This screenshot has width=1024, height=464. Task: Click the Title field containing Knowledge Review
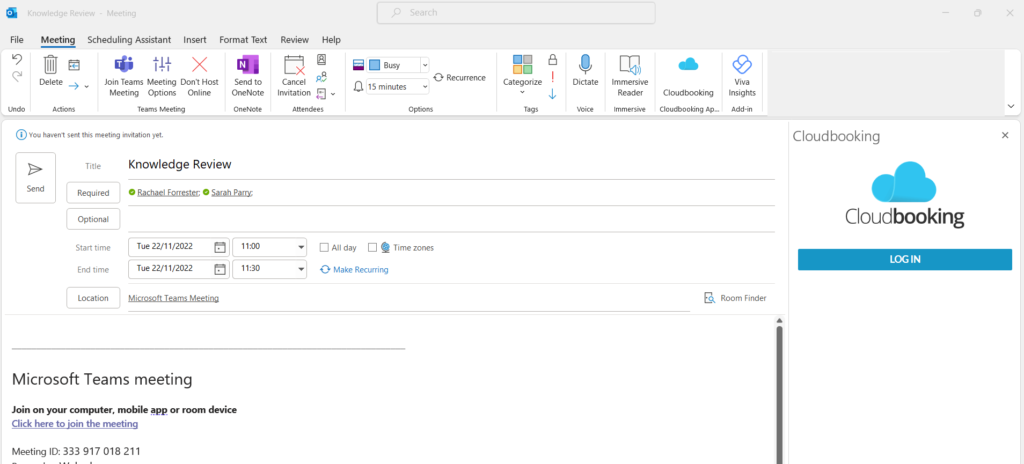coord(451,165)
